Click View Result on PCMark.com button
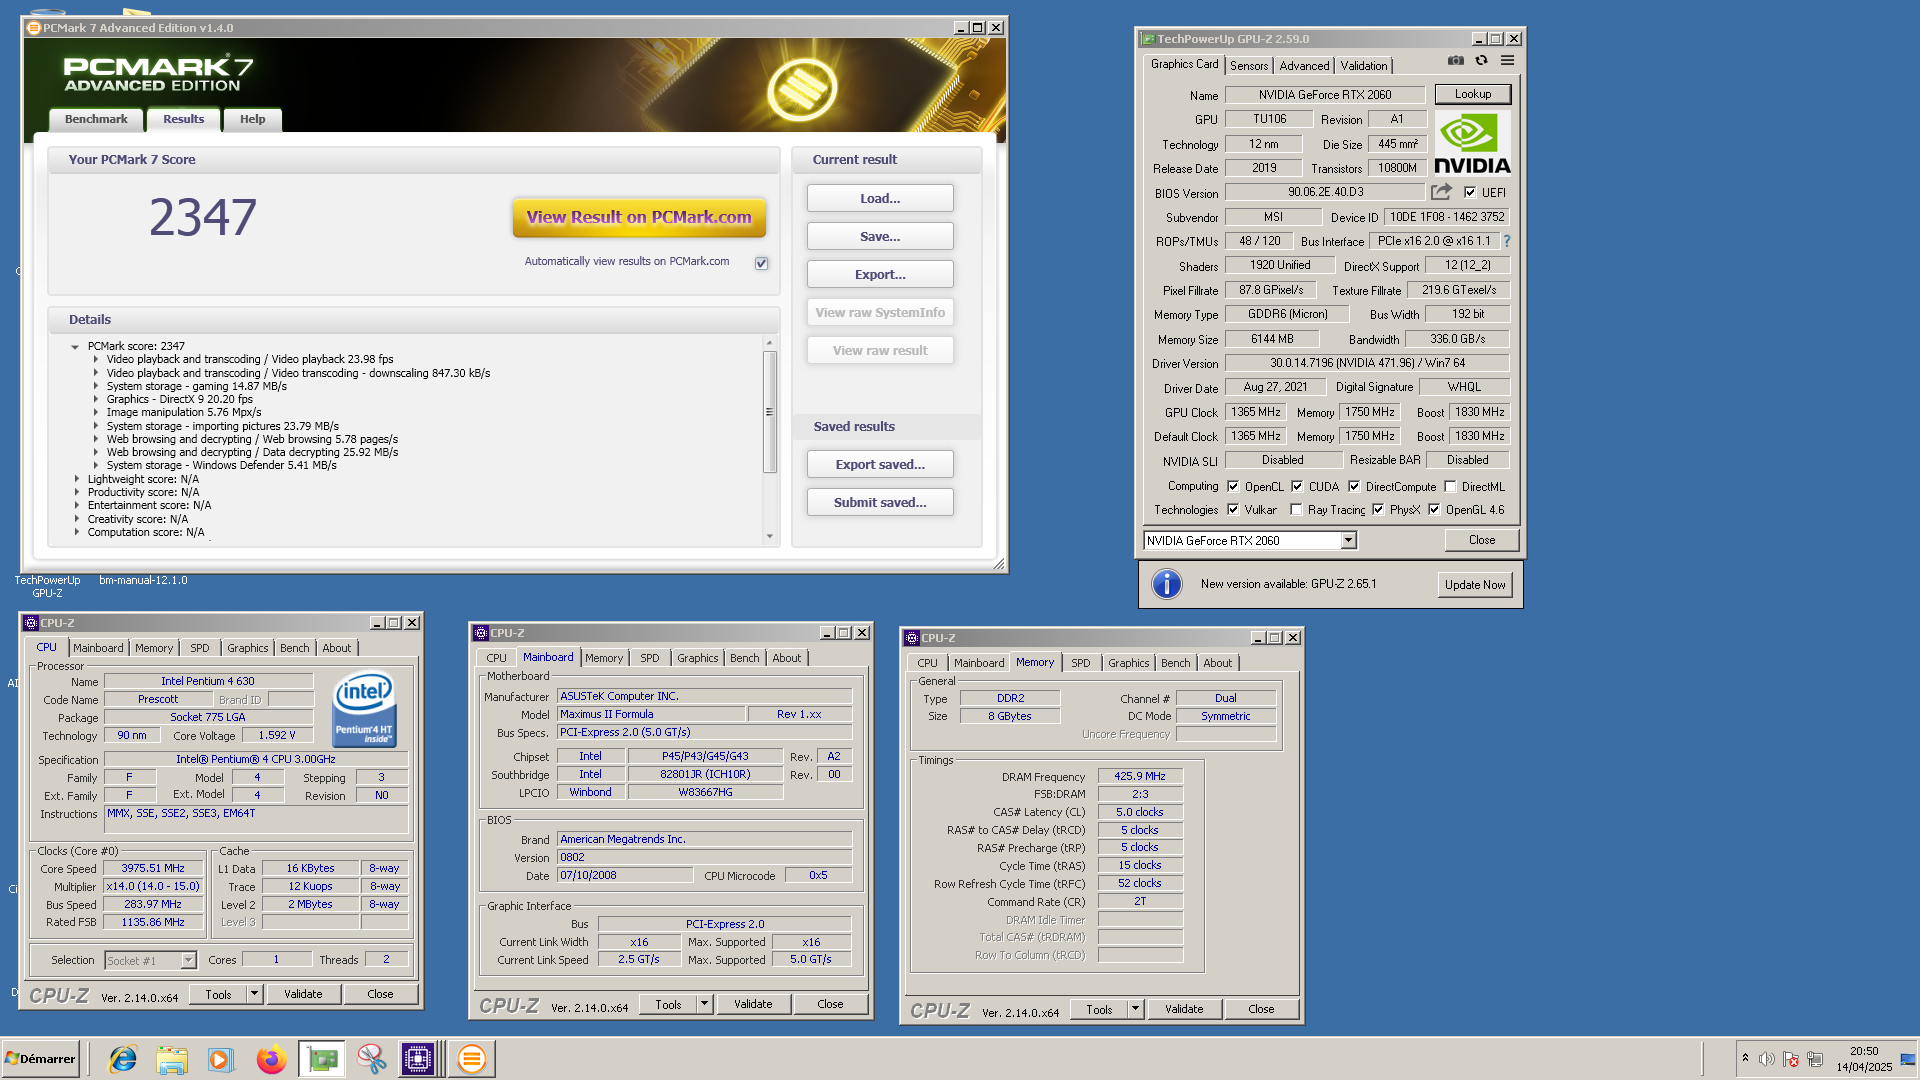The height and width of the screenshot is (1080, 1920). (x=639, y=217)
